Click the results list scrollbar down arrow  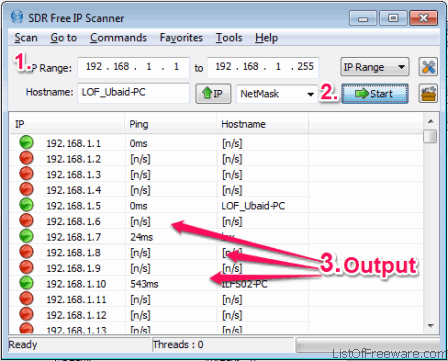[430, 325]
